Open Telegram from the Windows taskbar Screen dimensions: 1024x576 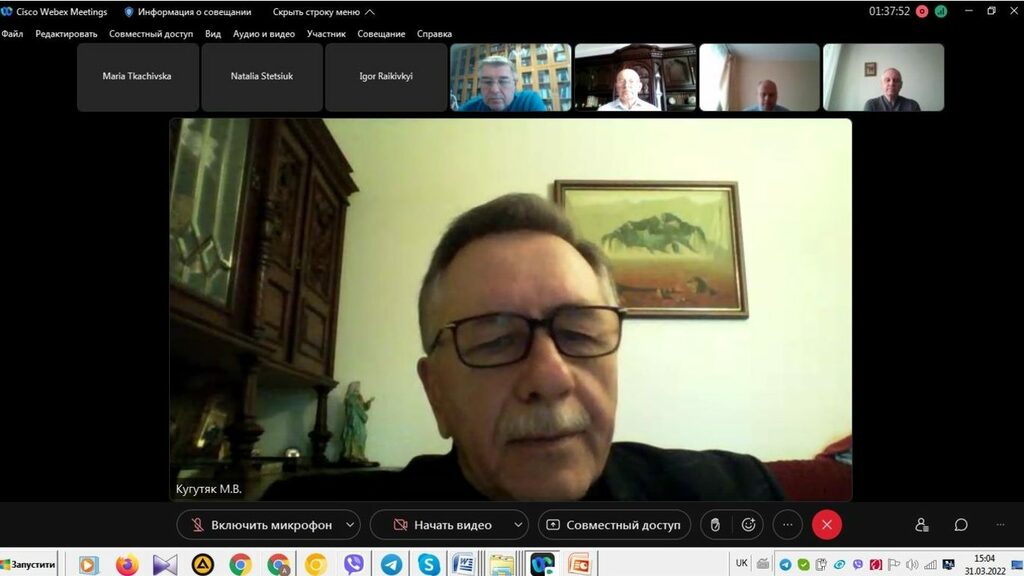click(391, 564)
